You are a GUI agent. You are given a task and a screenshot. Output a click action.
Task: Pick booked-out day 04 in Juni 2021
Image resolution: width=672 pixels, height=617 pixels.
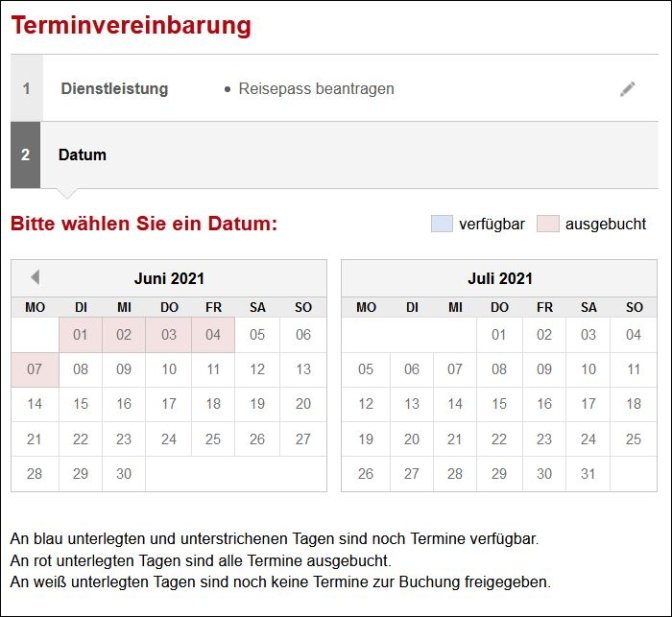pos(213,335)
